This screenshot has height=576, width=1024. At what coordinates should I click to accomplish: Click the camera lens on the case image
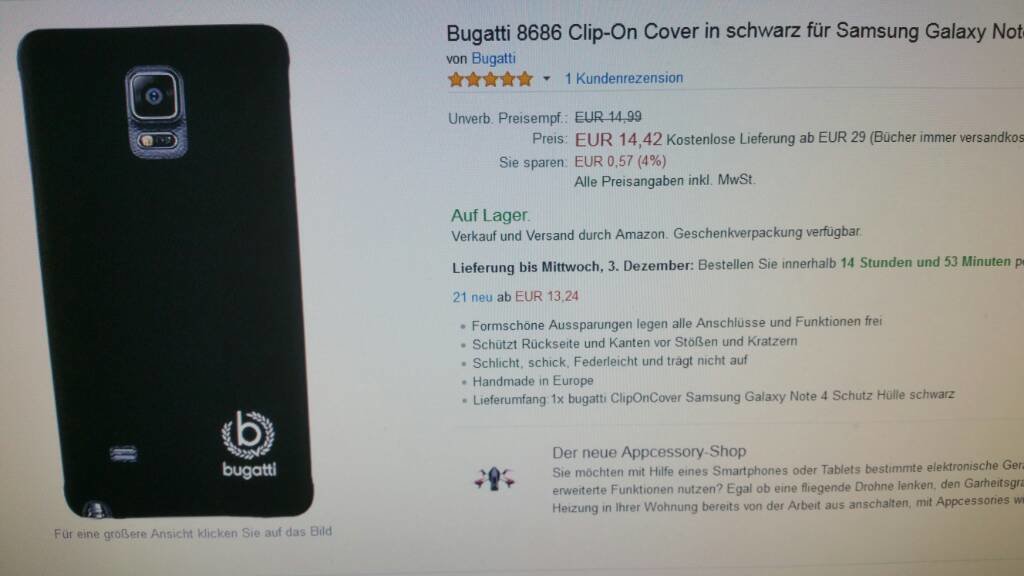(x=154, y=97)
